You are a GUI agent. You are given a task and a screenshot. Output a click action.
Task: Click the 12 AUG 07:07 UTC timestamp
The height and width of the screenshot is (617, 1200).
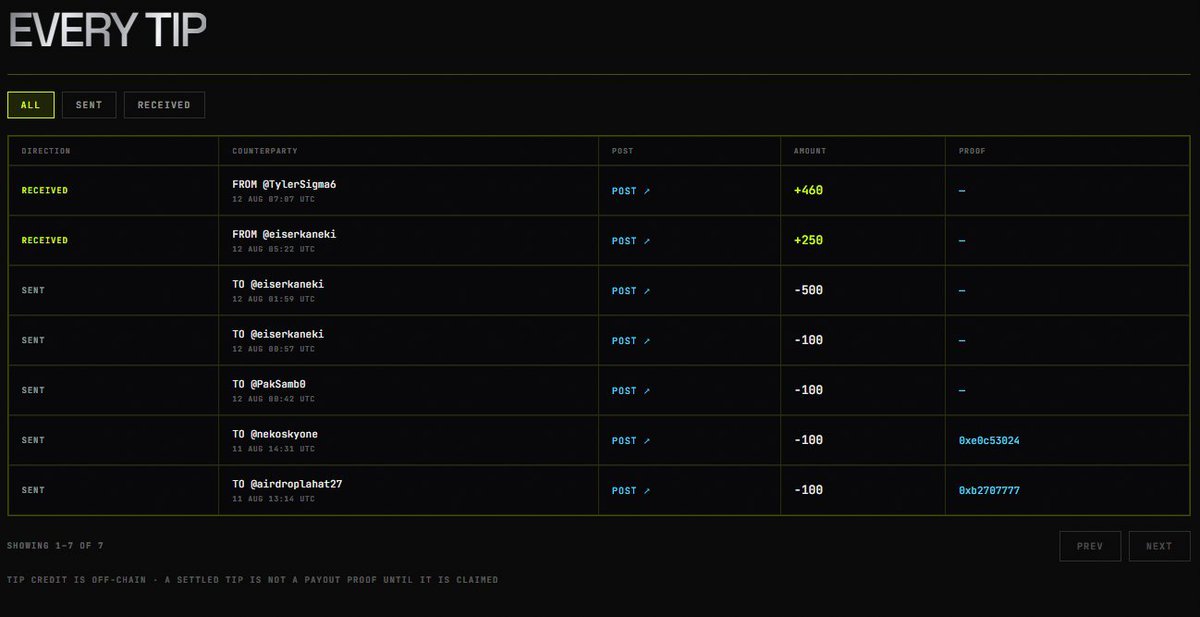273,199
